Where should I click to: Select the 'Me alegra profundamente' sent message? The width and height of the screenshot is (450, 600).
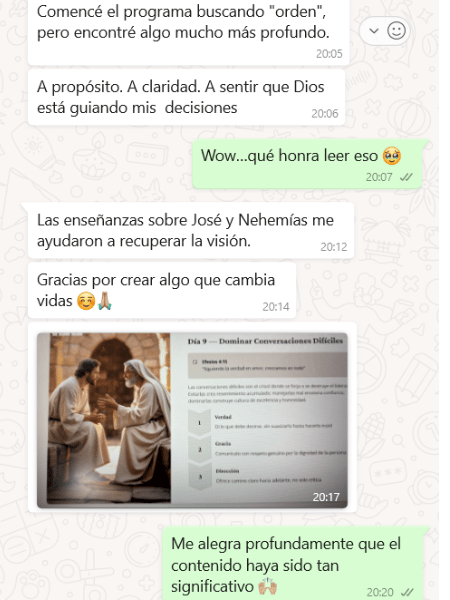(x=293, y=564)
